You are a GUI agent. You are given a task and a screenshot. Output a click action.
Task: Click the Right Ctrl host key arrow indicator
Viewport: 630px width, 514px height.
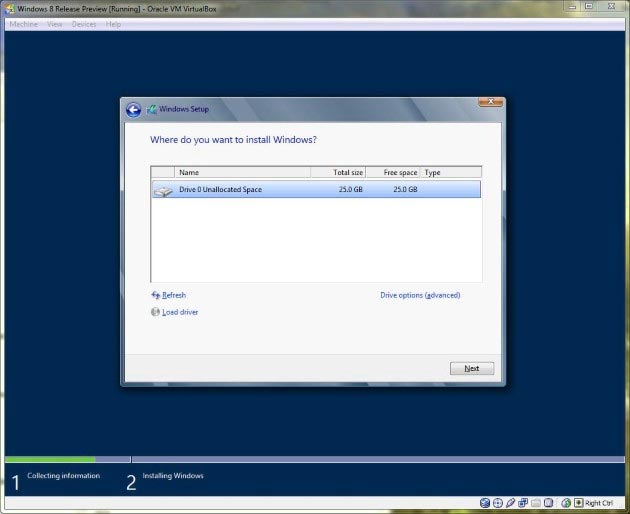tap(578, 503)
